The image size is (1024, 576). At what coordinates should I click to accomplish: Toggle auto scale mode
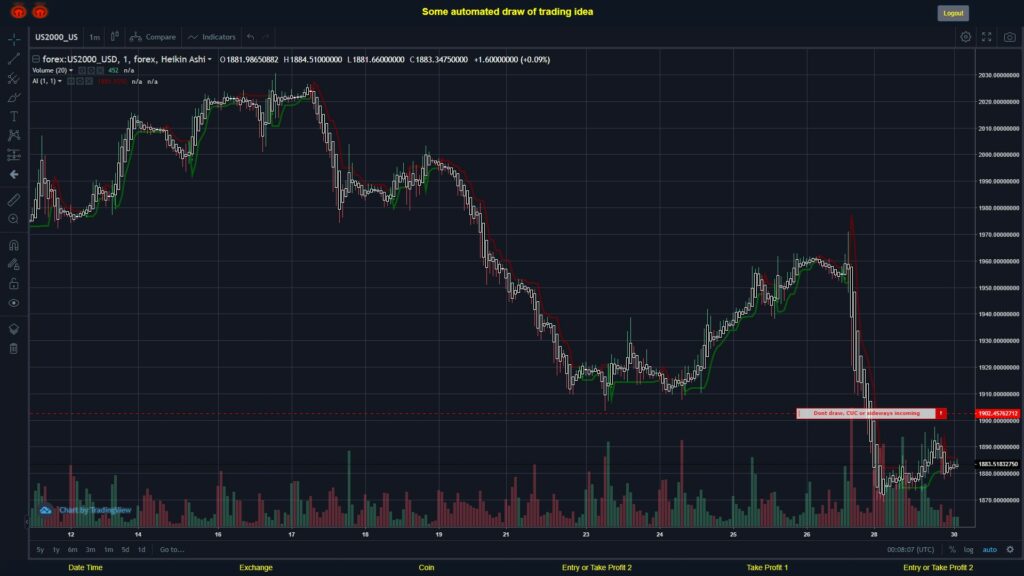990,550
